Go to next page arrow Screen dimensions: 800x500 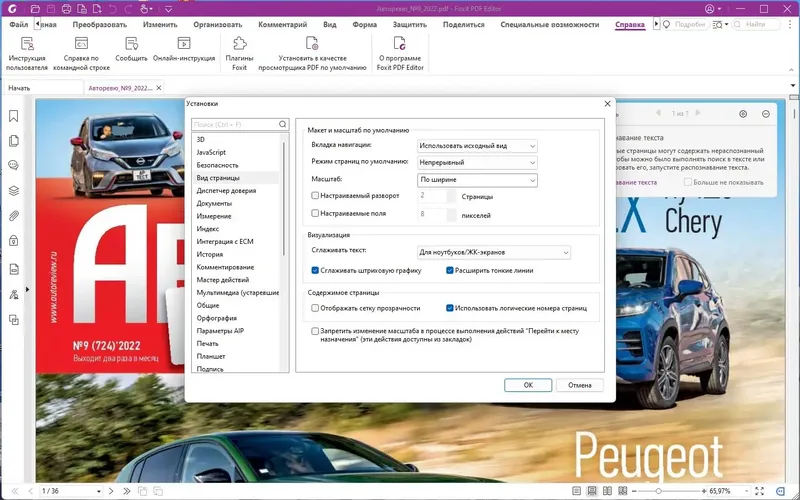tap(111, 491)
